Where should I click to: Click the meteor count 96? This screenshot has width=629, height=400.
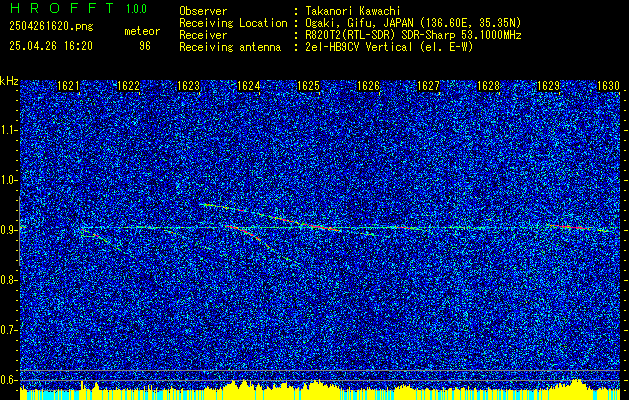pos(145,46)
